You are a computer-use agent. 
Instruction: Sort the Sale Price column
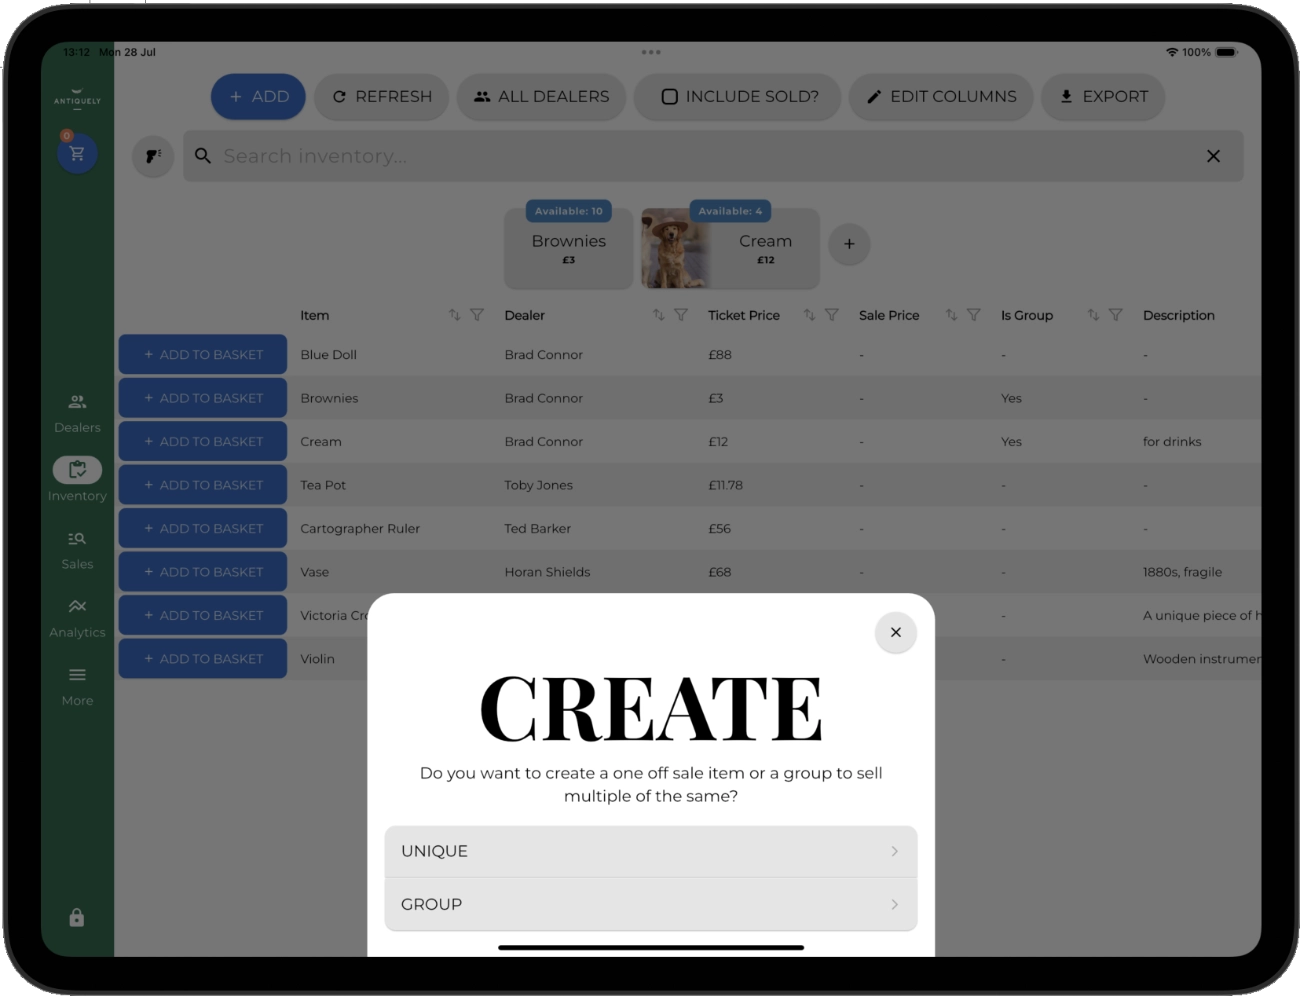coord(952,315)
